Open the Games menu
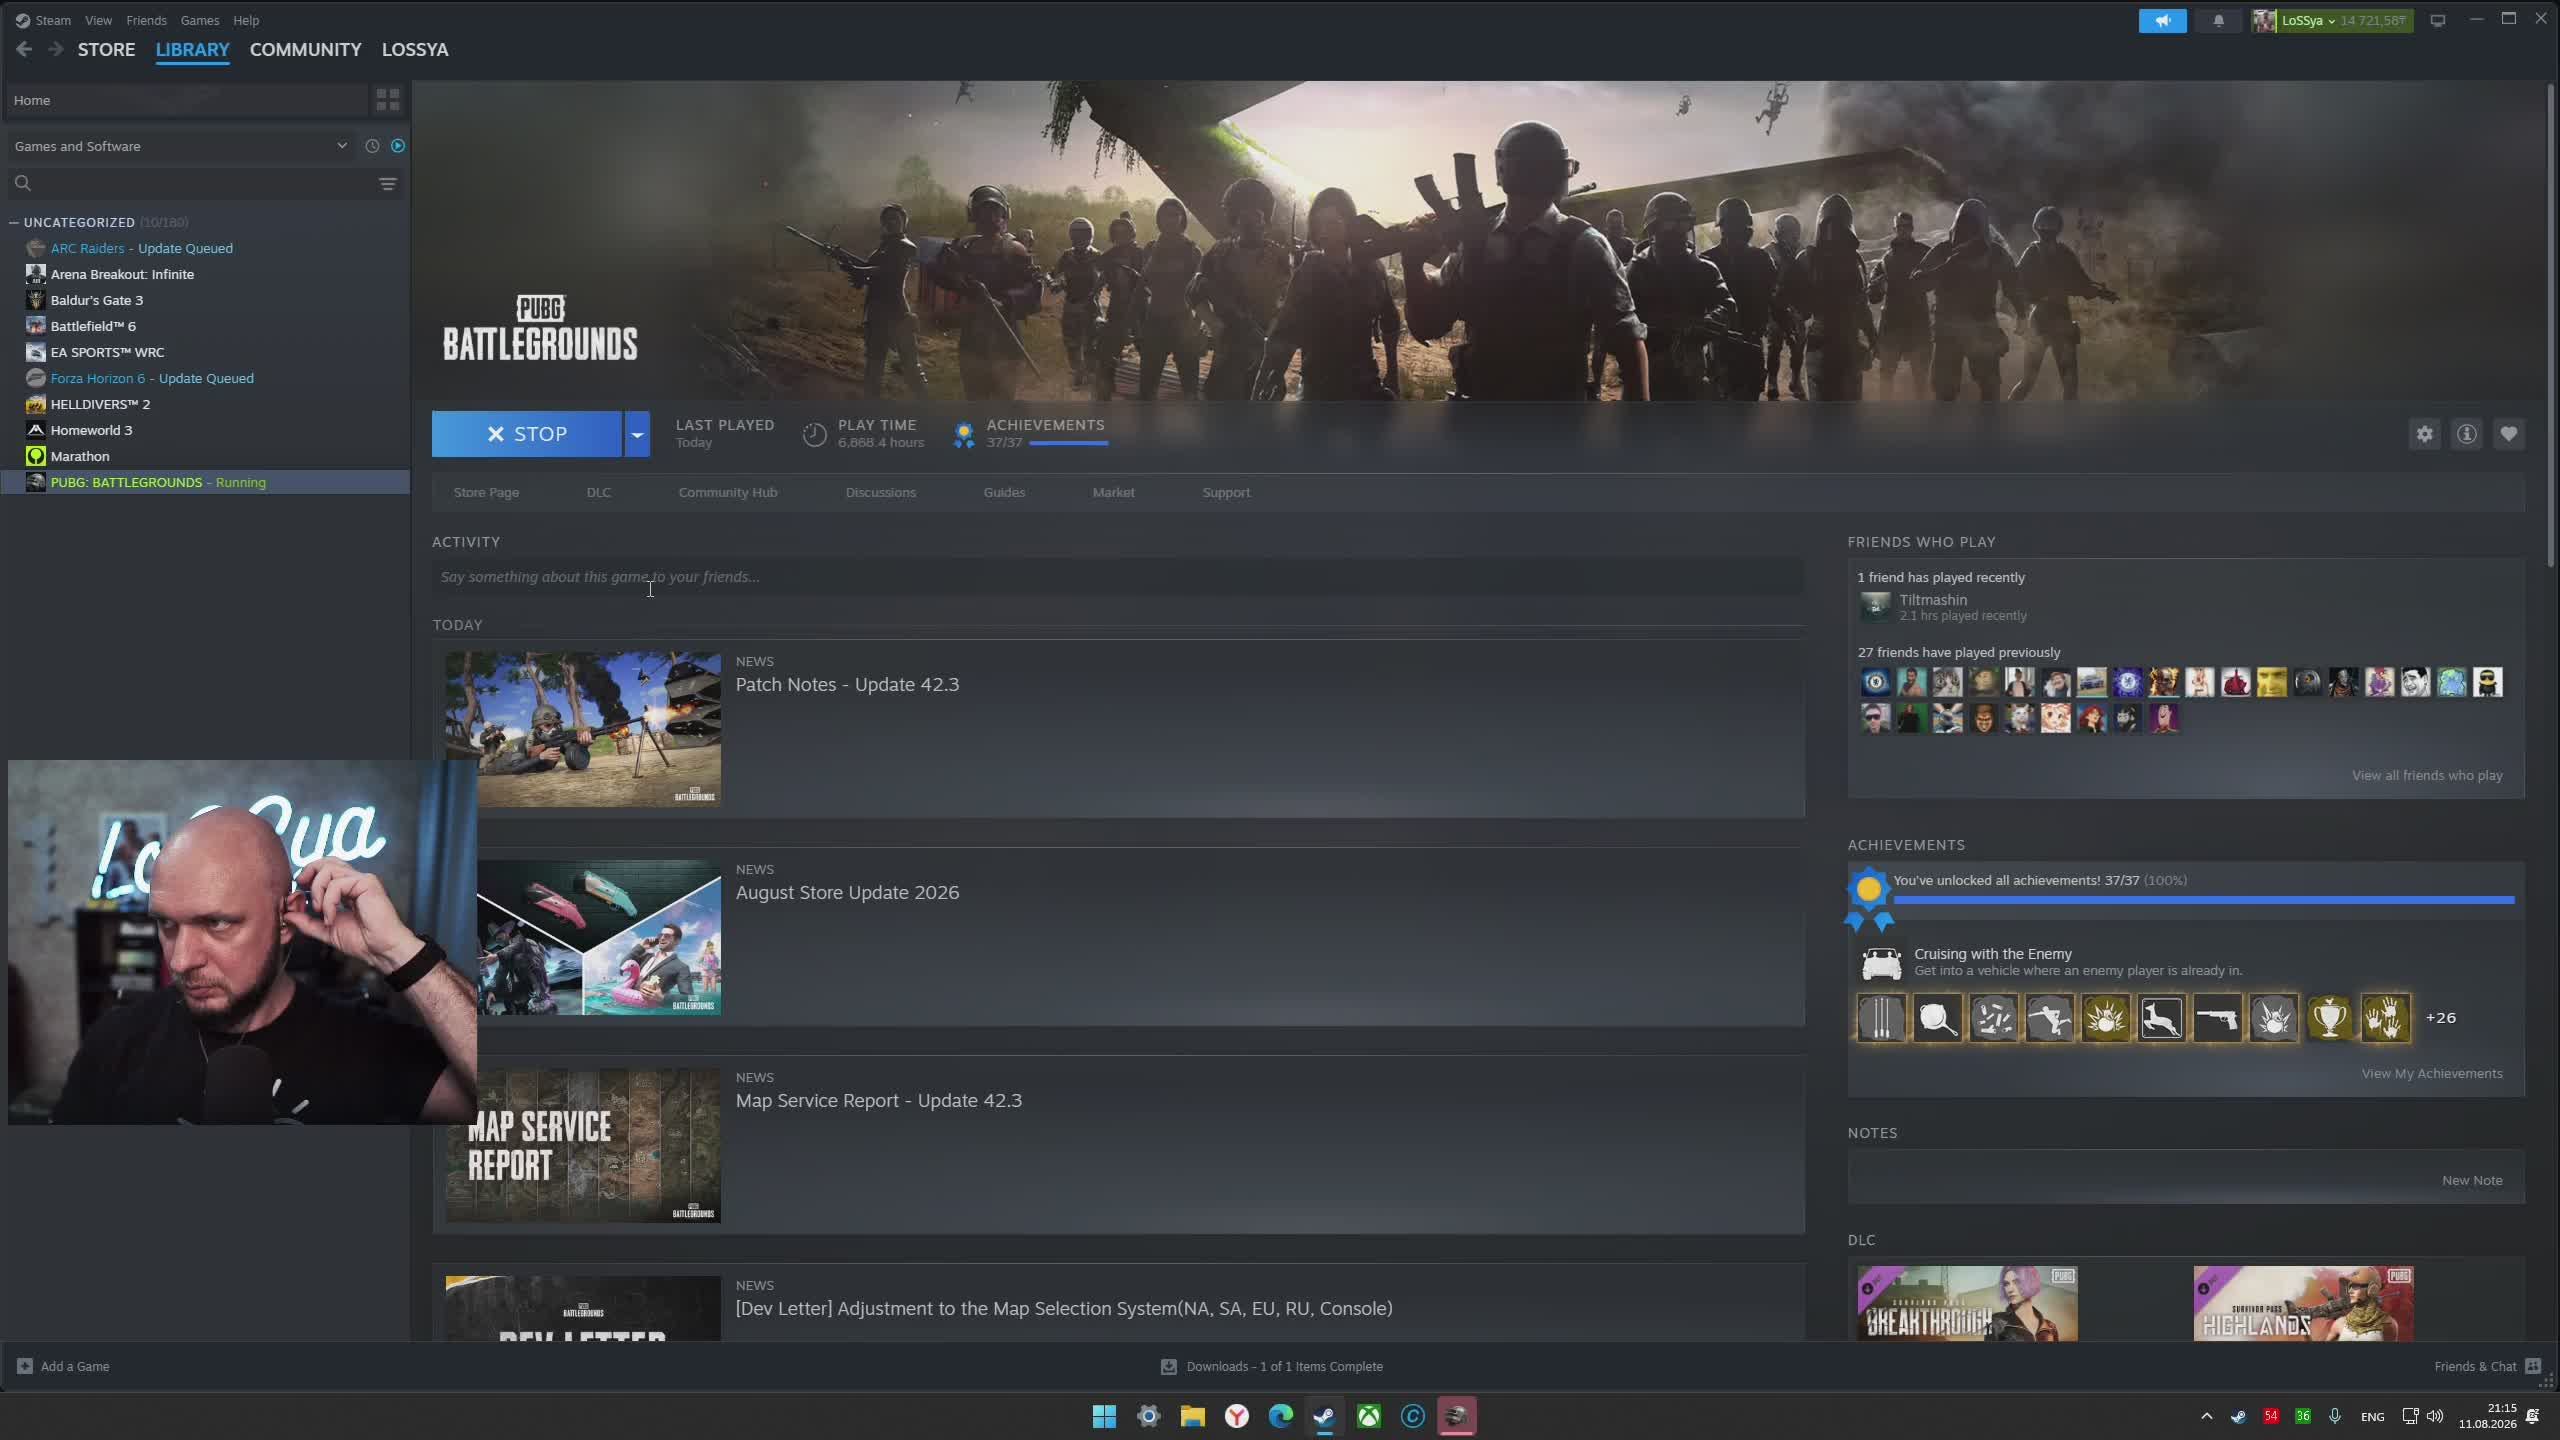 click(x=200, y=20)
